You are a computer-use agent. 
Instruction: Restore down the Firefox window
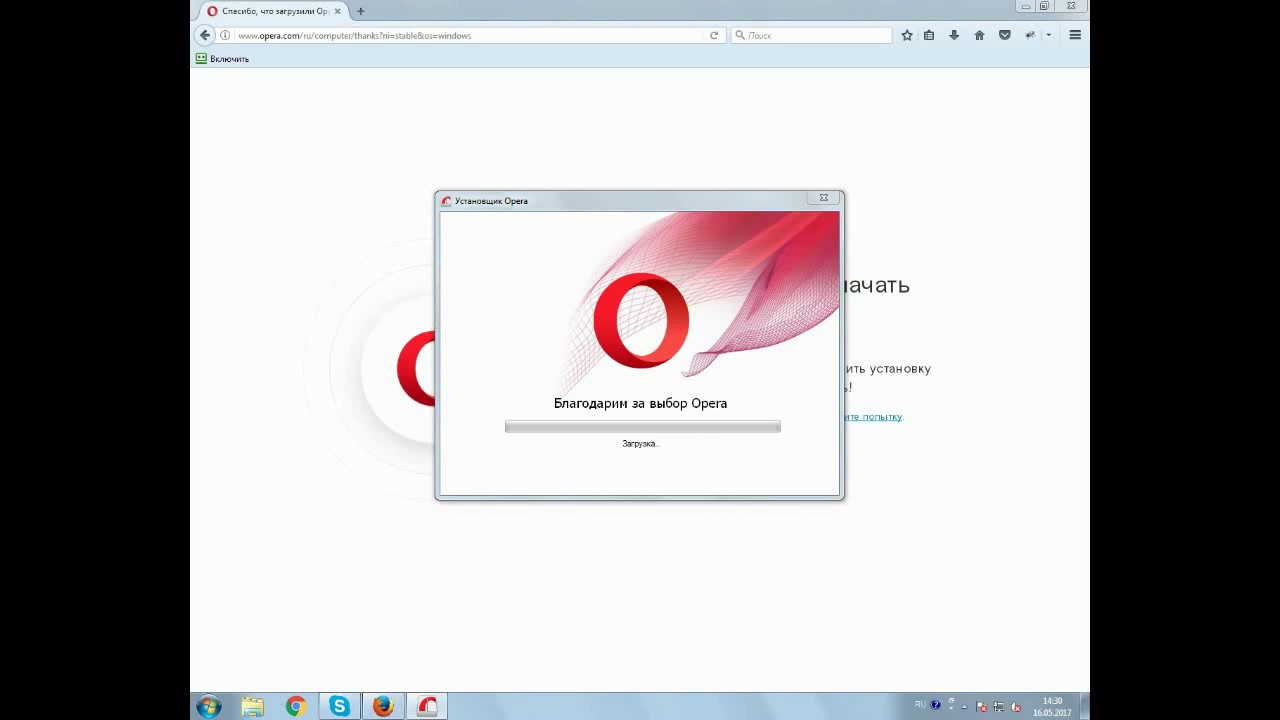(1045, 6)
